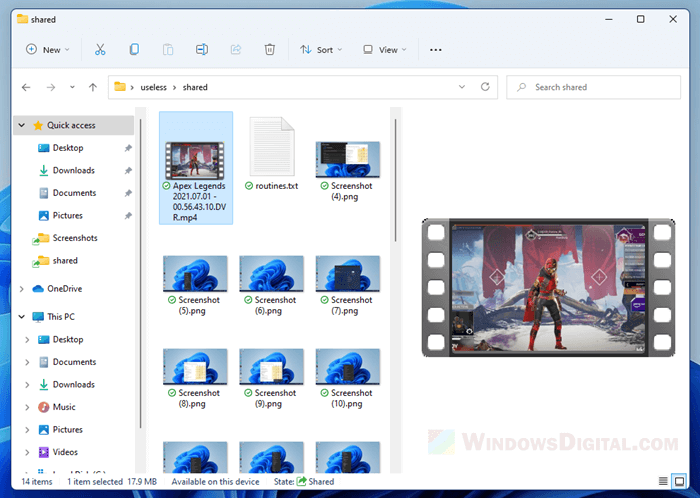Collapse the Quick access tree node
700x499 pixels.
point(21,125)
